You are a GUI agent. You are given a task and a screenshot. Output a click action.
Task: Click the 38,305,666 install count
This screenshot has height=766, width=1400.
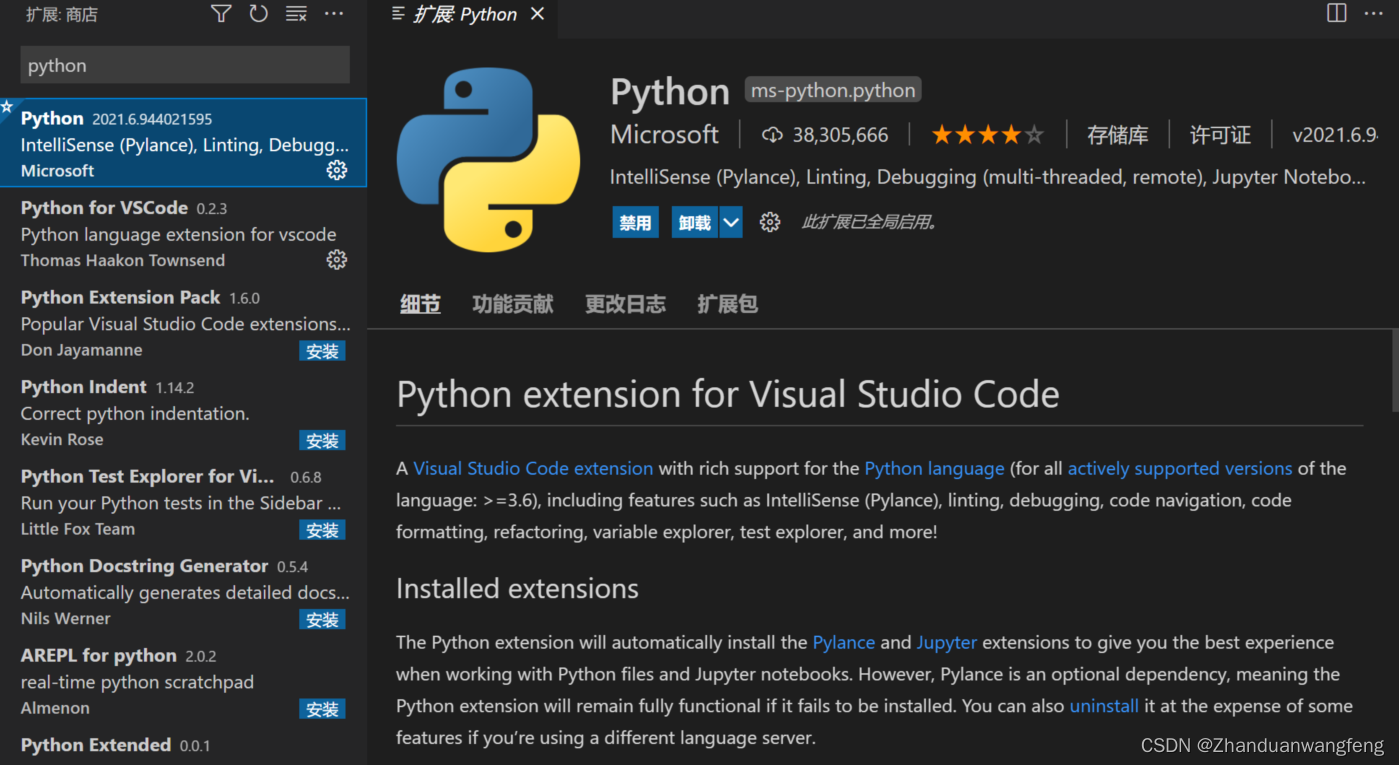tap(840, 135)
